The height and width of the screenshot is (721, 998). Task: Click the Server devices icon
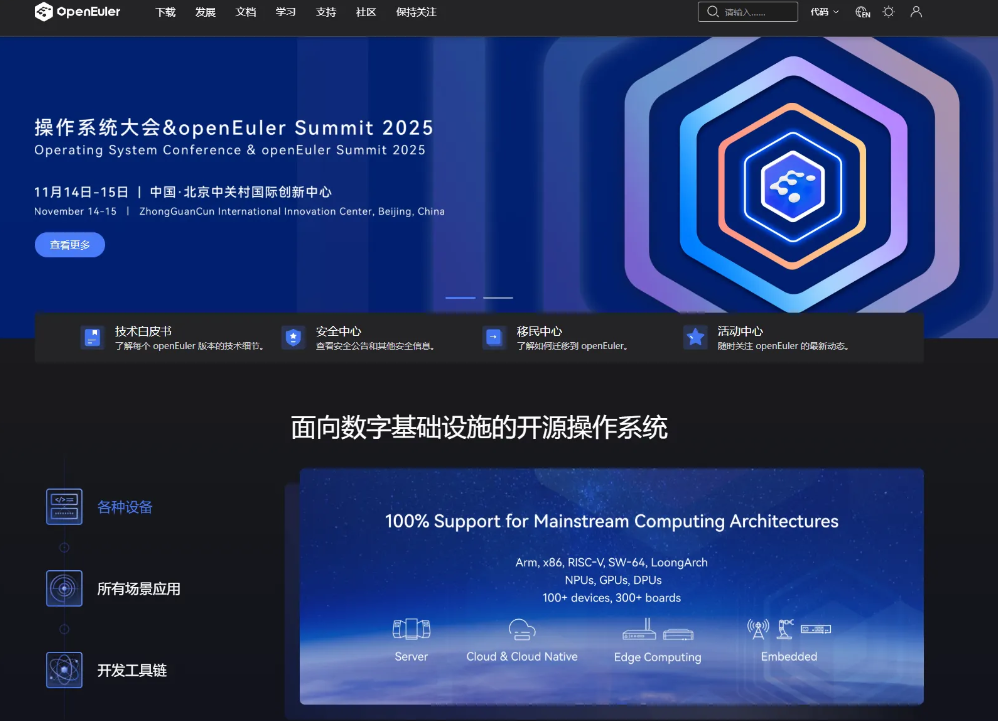coord(411,629)
